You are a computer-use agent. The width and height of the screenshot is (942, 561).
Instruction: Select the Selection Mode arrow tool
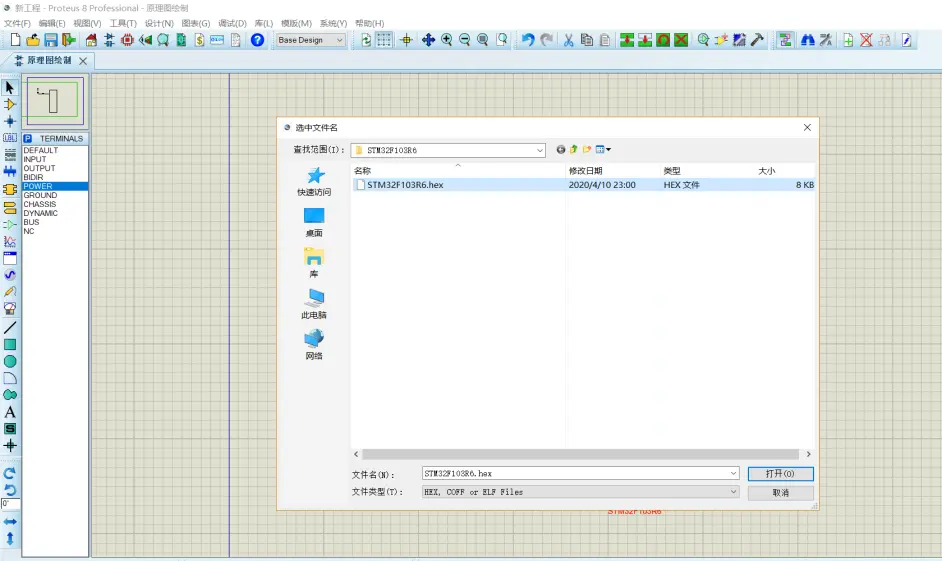click(x=10, y=88)
